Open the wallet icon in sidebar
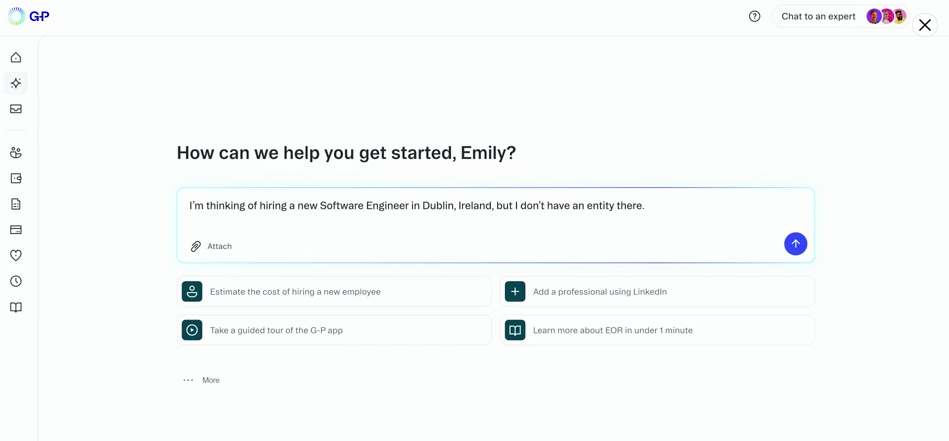This screenshot has width=949, height=441. point(16,178)
